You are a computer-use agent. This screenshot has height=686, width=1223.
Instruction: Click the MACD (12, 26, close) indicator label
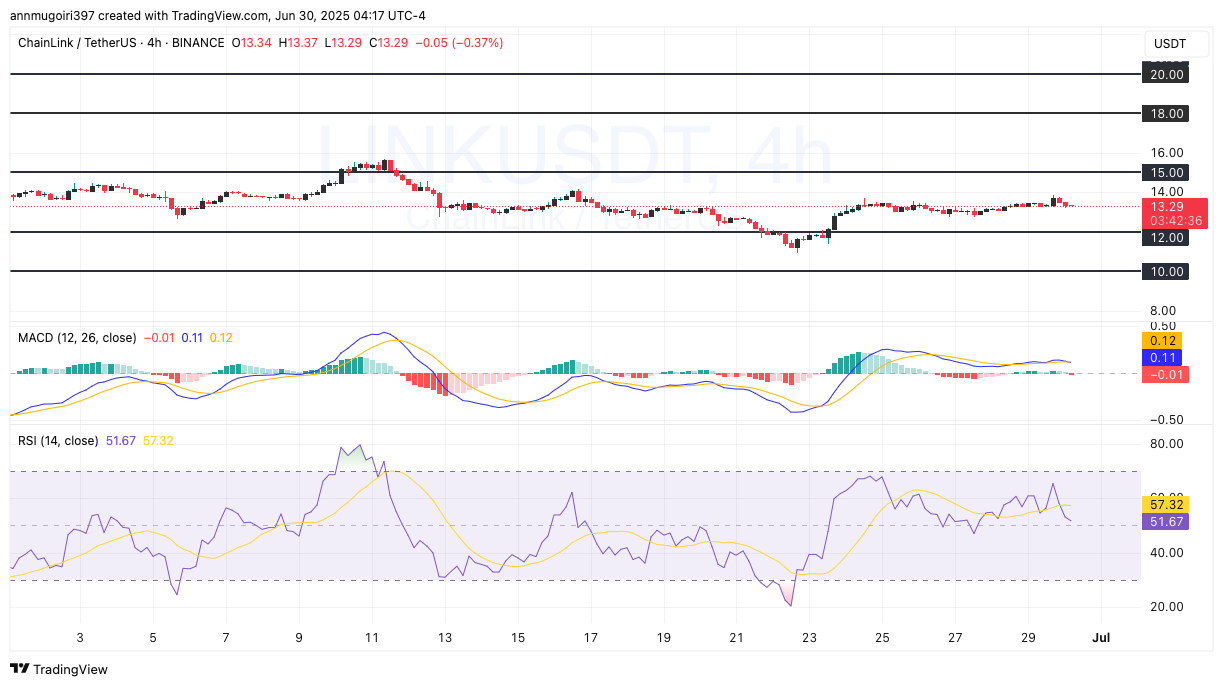(77, 338)
